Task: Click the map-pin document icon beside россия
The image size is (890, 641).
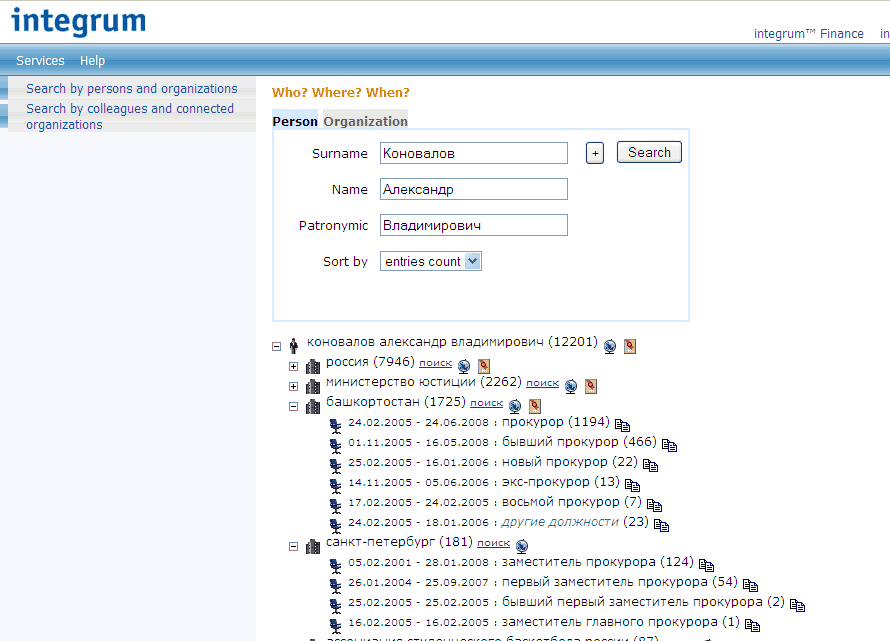Action: [x=484, y=366]
